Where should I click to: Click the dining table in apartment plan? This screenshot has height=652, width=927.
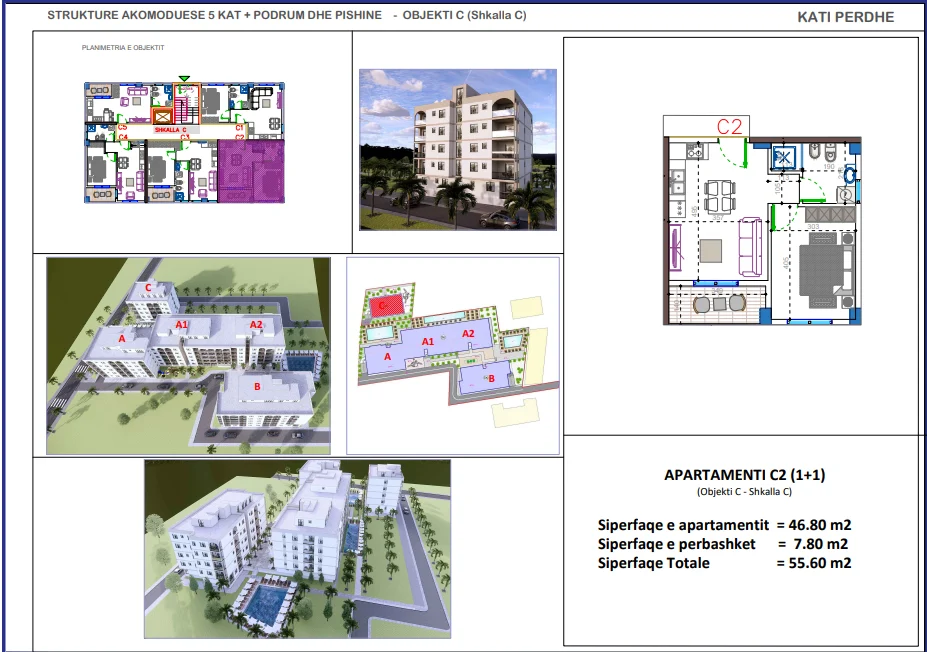coord(720,197)
